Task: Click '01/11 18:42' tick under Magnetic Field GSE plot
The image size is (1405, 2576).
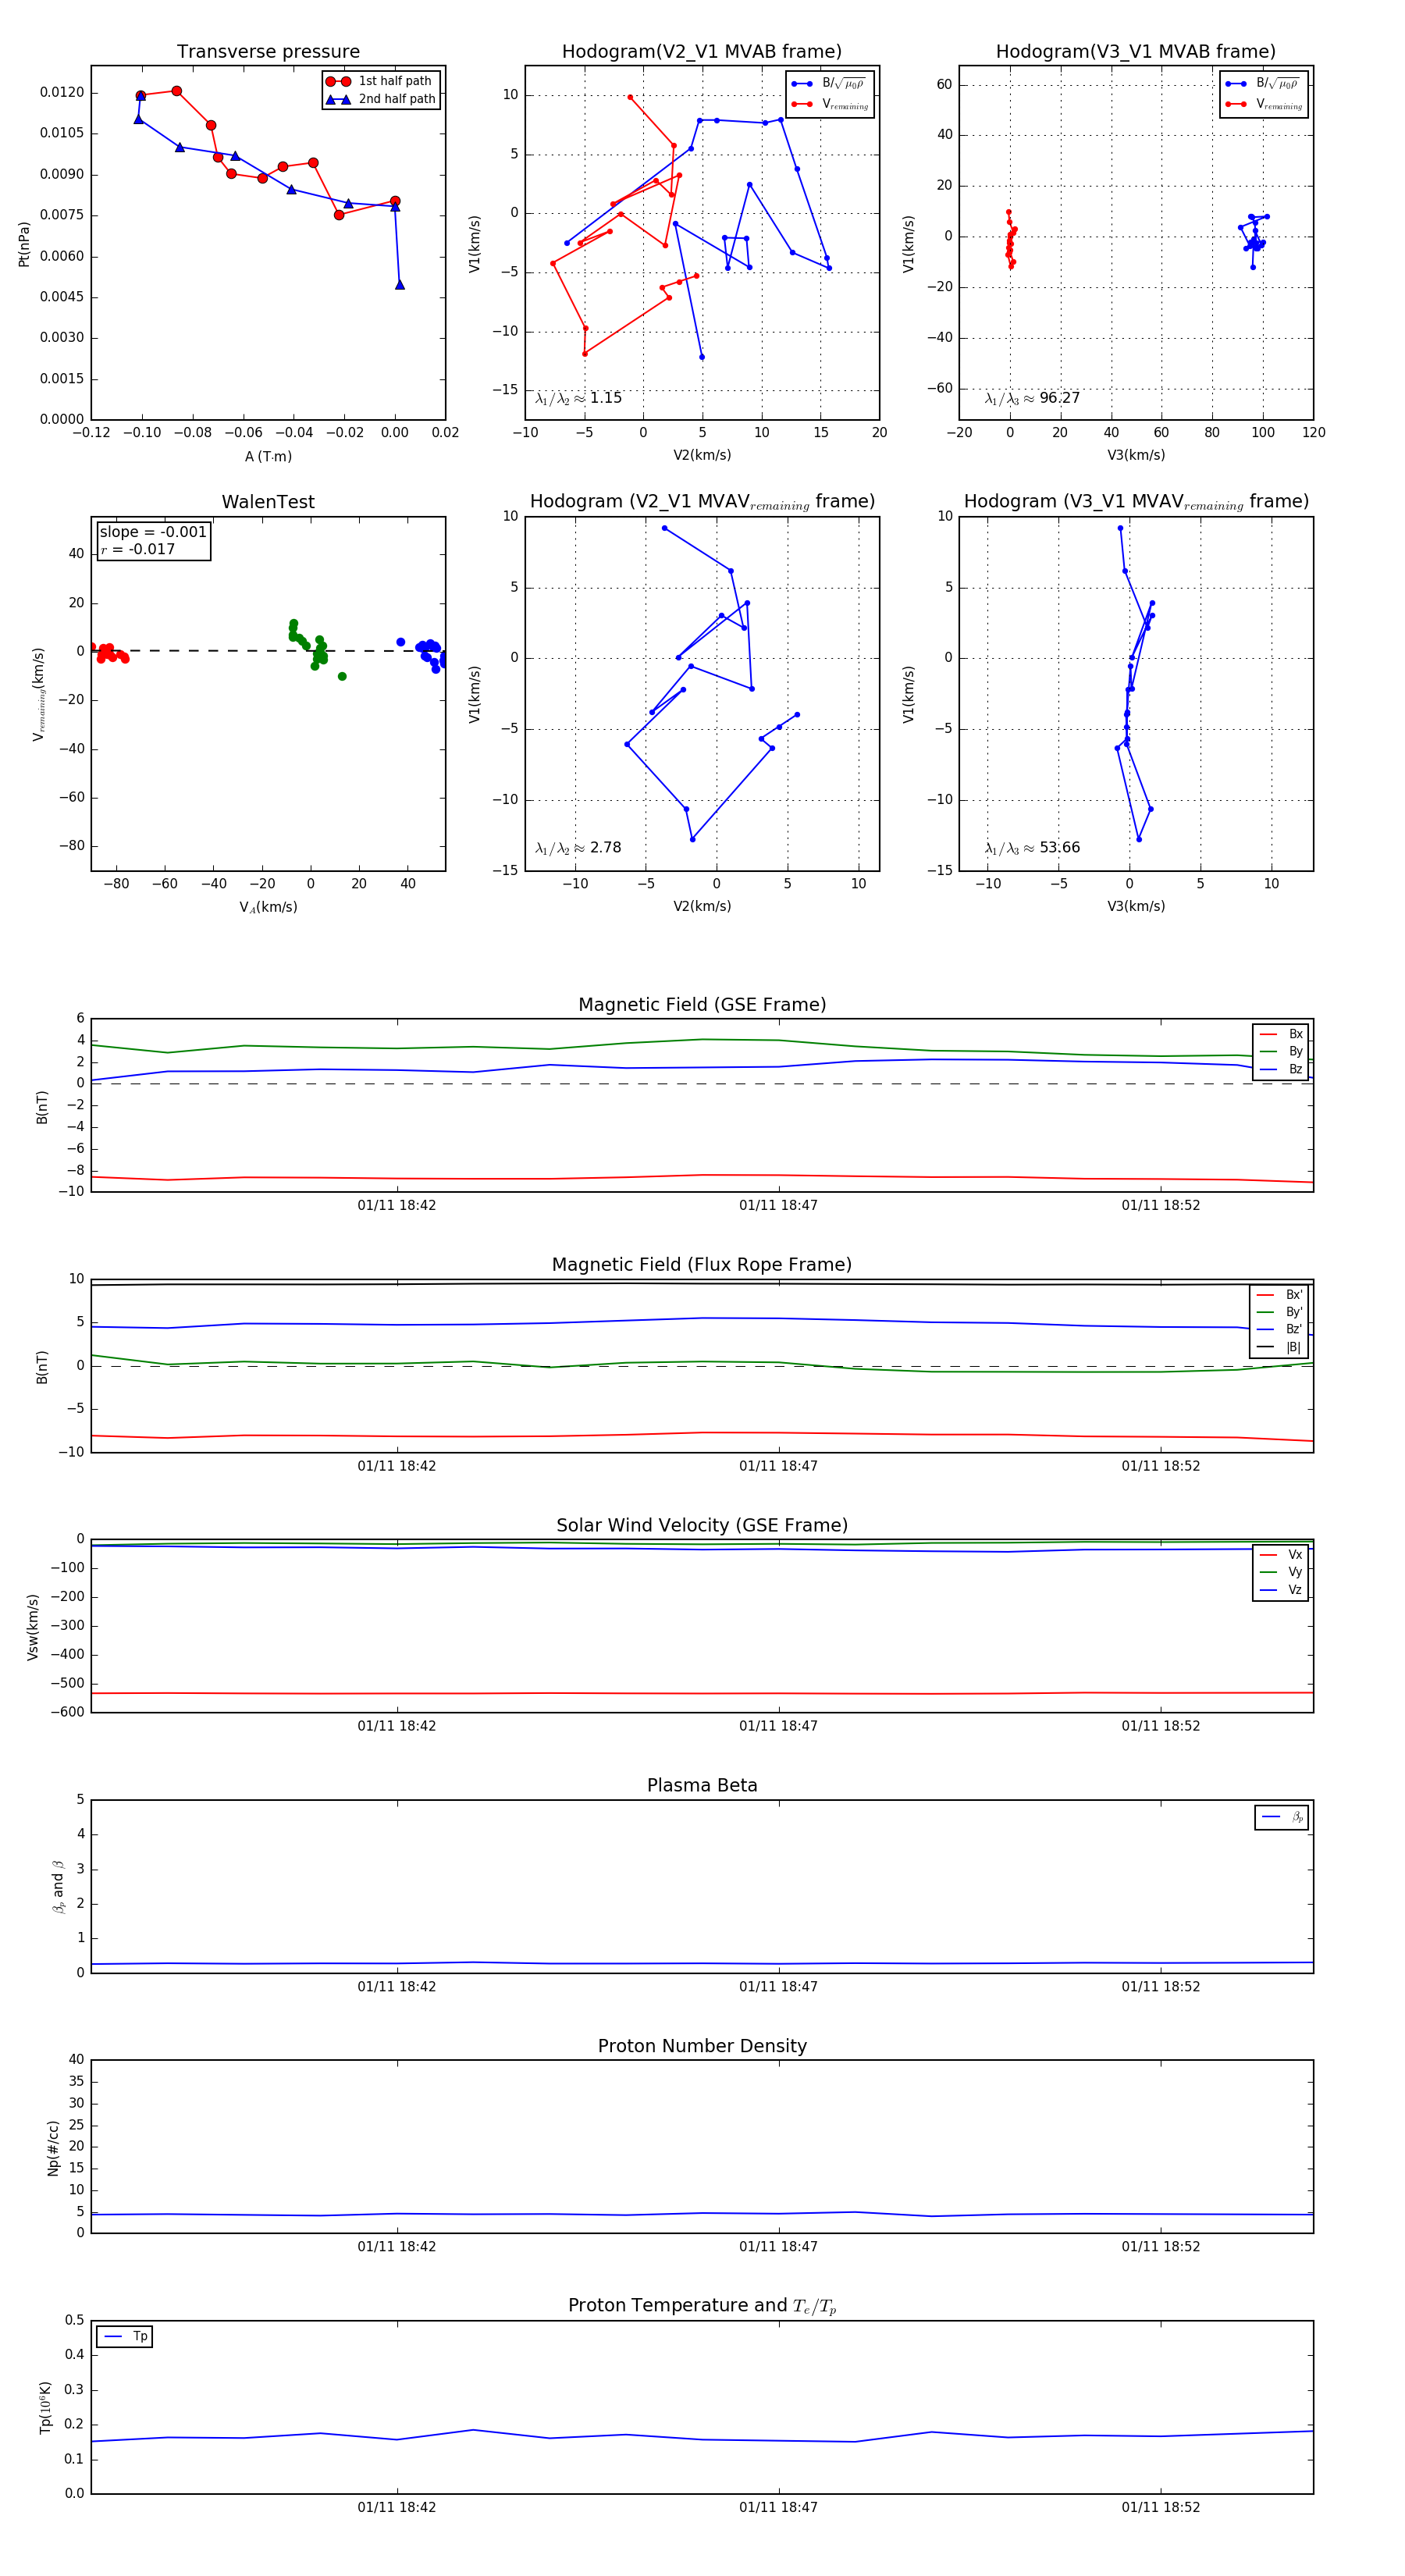Action: [x=397, y=1205]
